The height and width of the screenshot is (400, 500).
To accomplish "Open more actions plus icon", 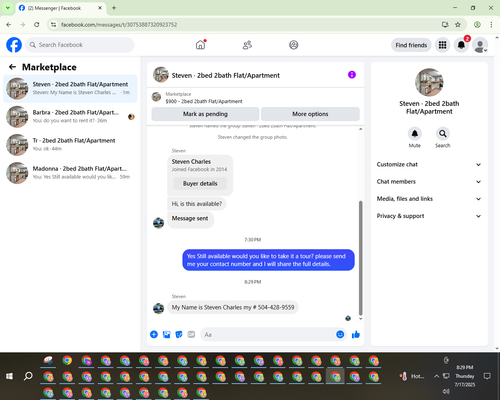I will pyautogui.click(x=154, y=334).
